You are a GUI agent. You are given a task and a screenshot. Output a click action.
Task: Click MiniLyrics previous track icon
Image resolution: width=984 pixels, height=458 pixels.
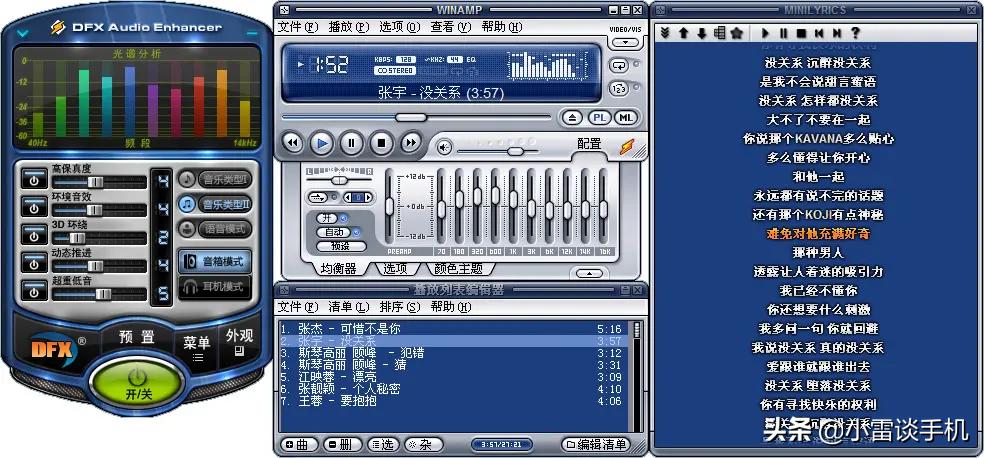[x=820, y=33]
